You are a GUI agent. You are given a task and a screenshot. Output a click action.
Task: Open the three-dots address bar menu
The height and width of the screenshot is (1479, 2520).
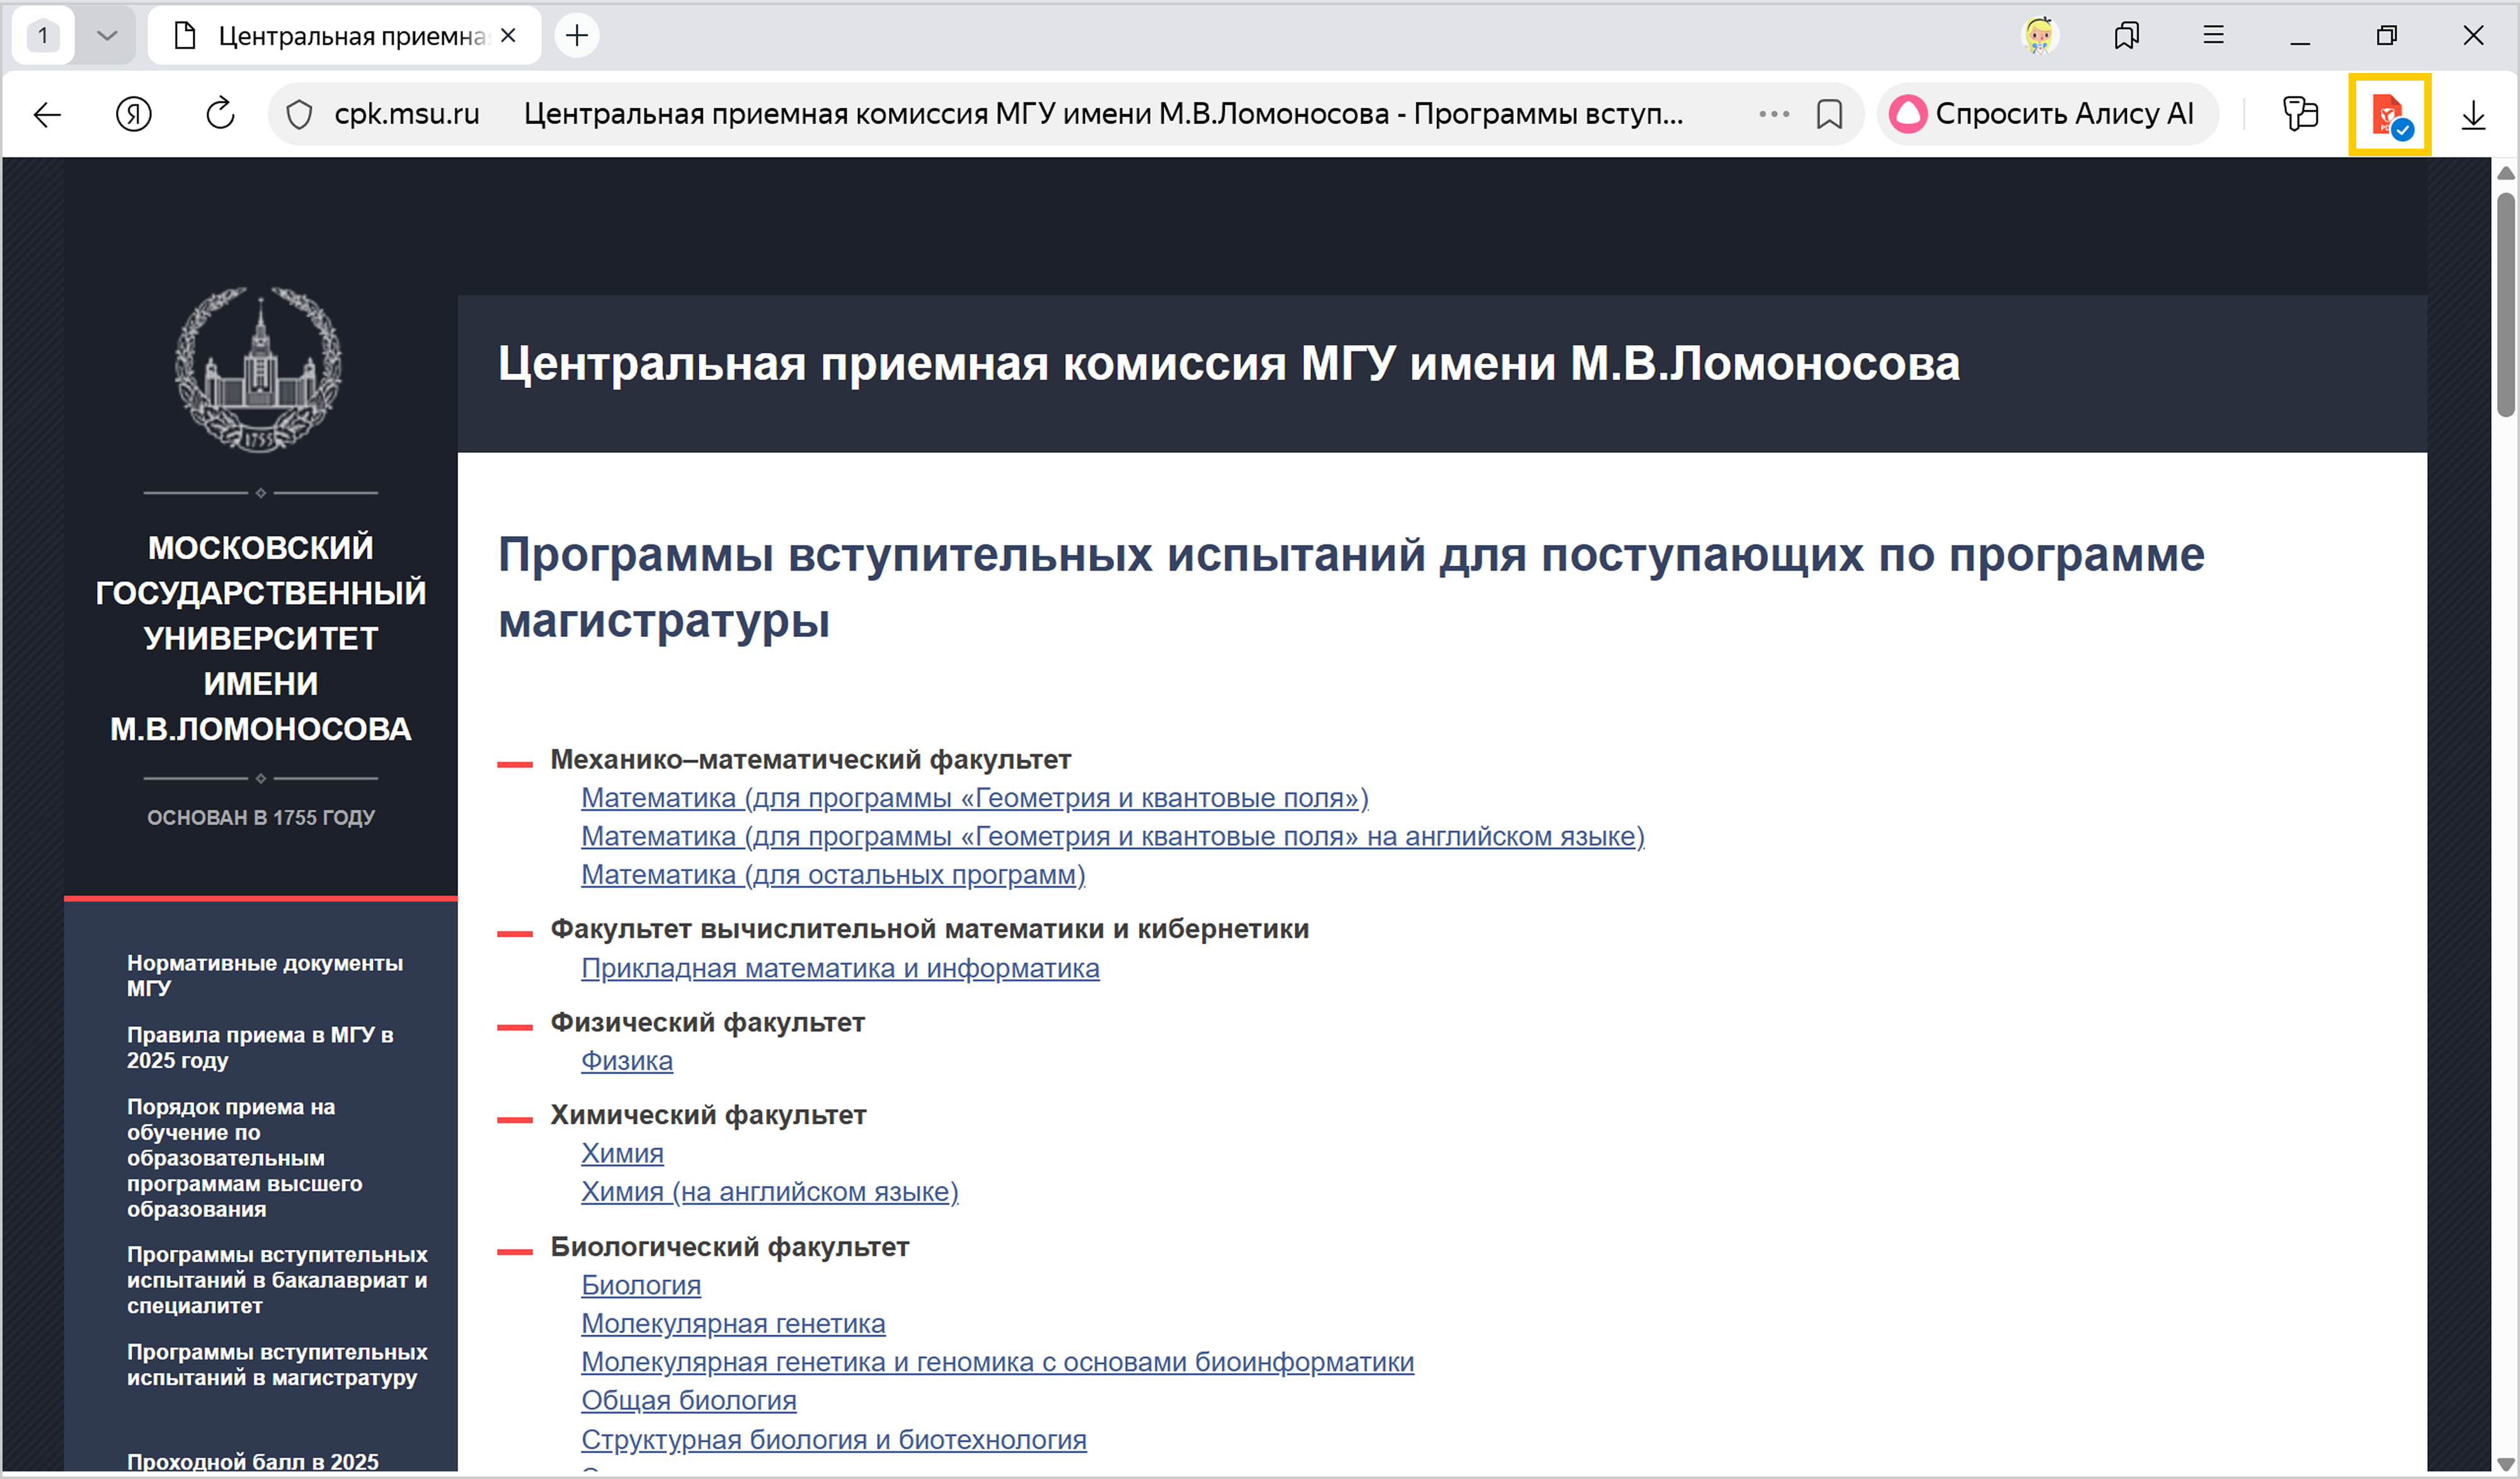pos(1774,115)
